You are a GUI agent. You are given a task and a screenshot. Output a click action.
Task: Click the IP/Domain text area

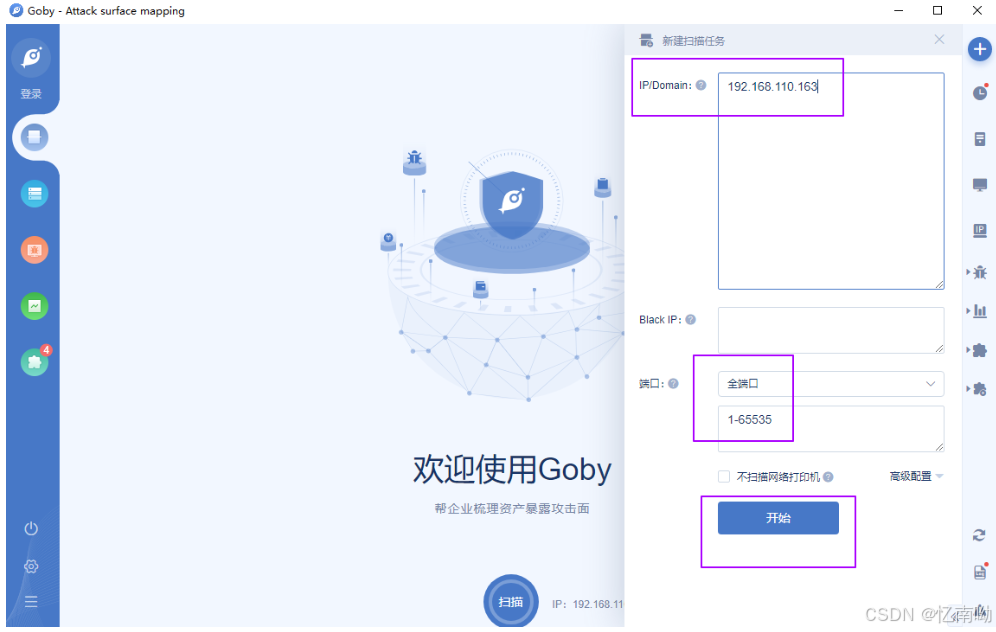[x=831, y=181]
